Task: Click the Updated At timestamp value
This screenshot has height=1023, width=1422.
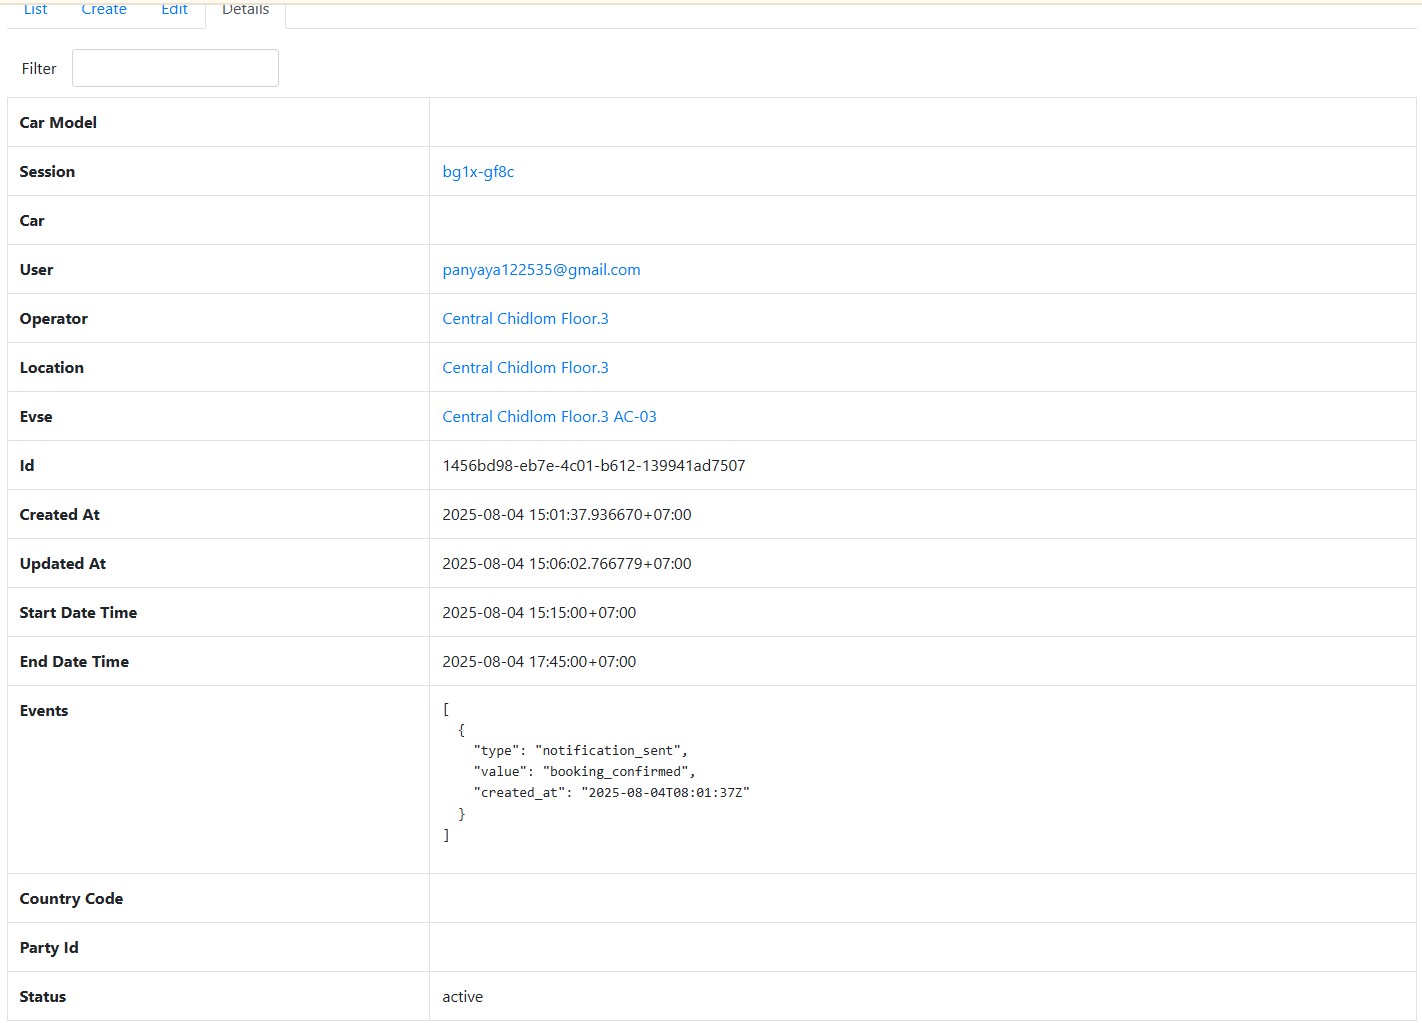Action: (x=566, y=564)
